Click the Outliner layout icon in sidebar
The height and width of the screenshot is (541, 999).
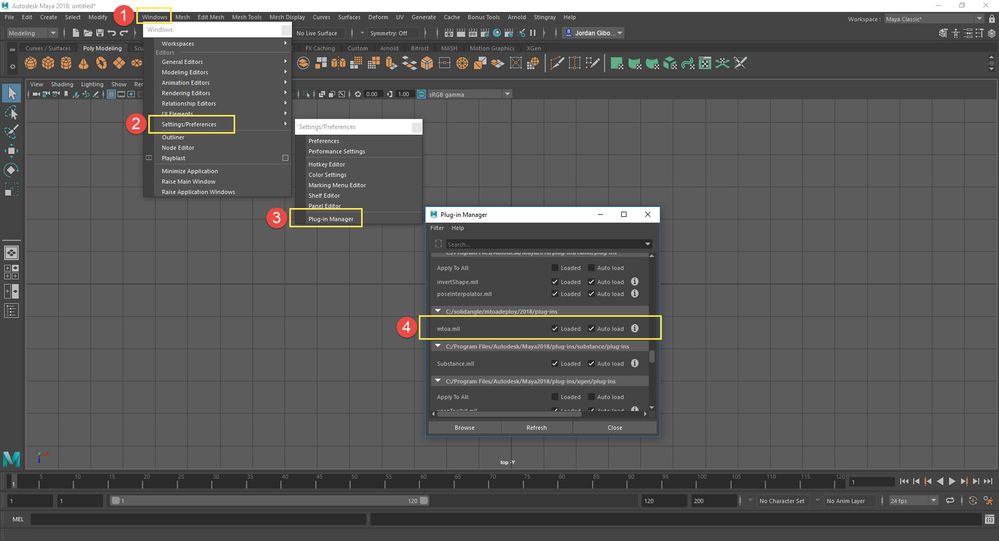(11, 311)
